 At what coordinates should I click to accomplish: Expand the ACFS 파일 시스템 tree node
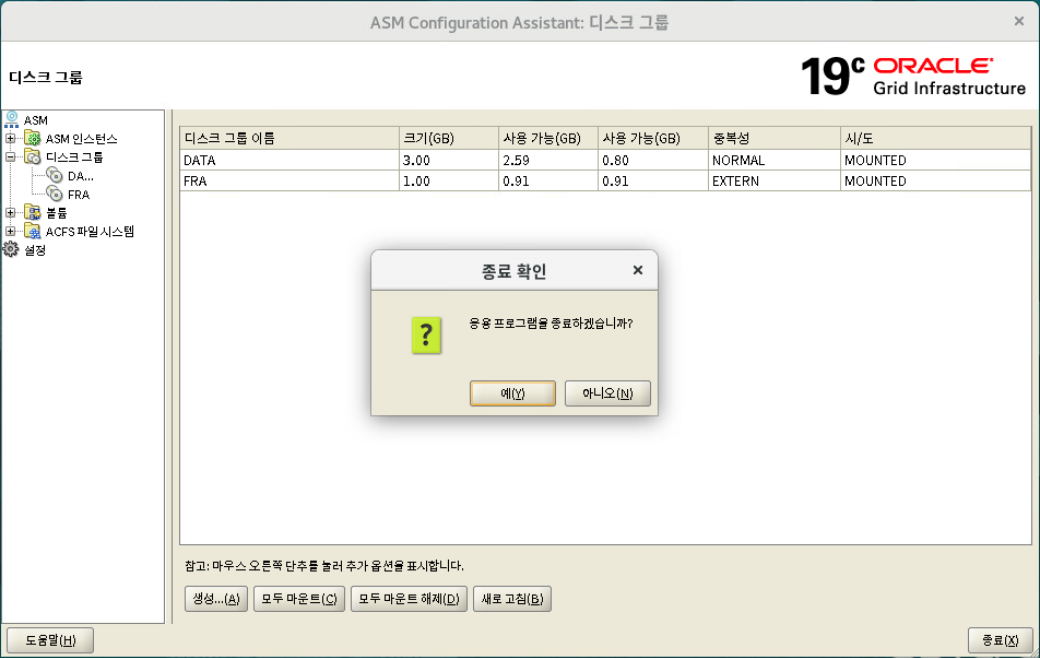pyautogui.click(x=11, y=231)
